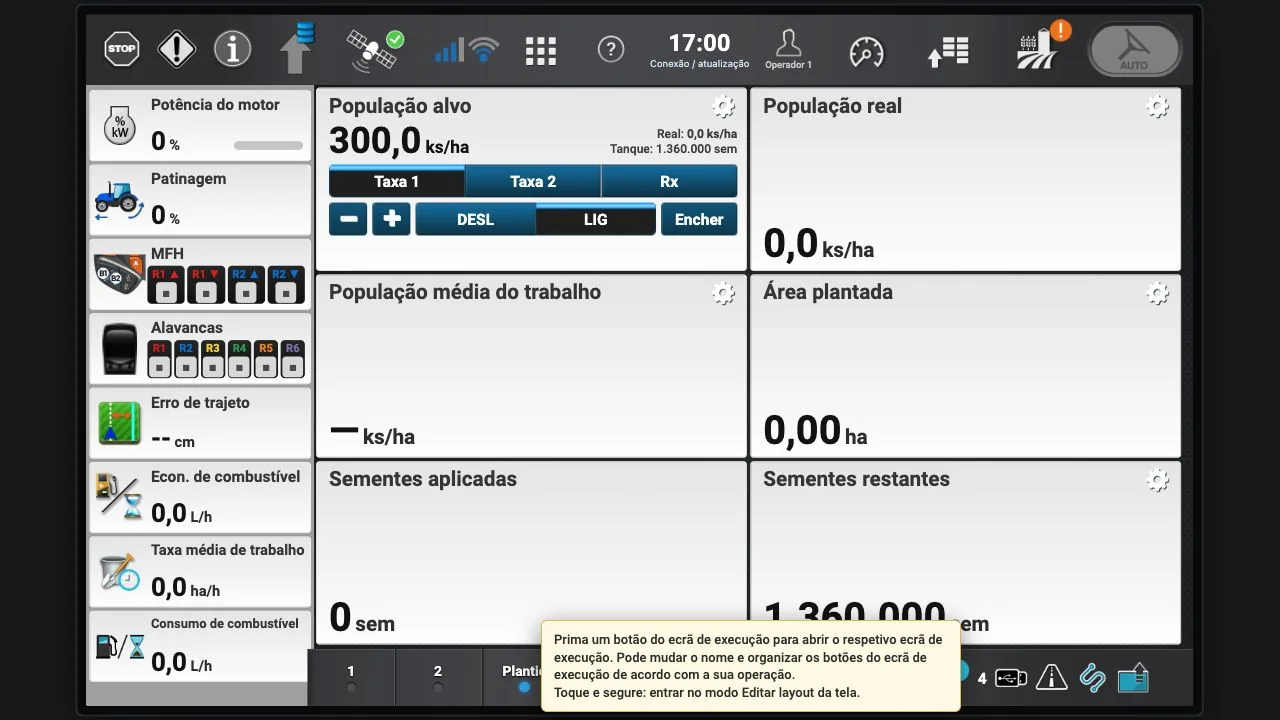The height and width of the screenshot is (720, 1280).
Task: Select the Taxa 1 rate tab
Action: coord(397,181)
